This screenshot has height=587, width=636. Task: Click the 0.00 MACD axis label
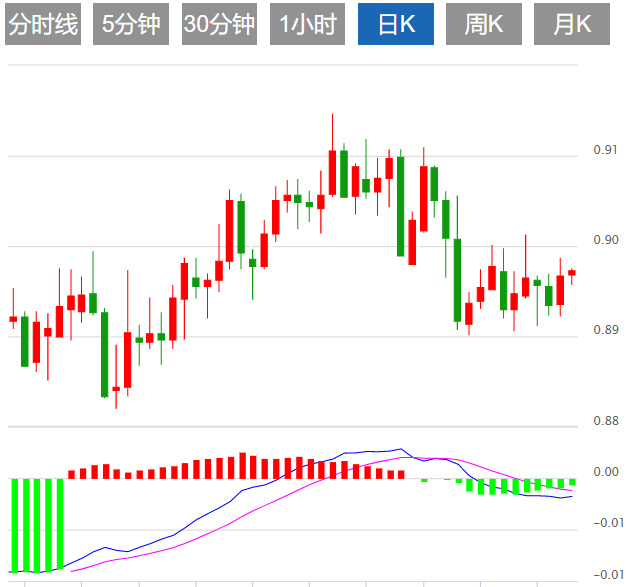[x=606, y=472]
